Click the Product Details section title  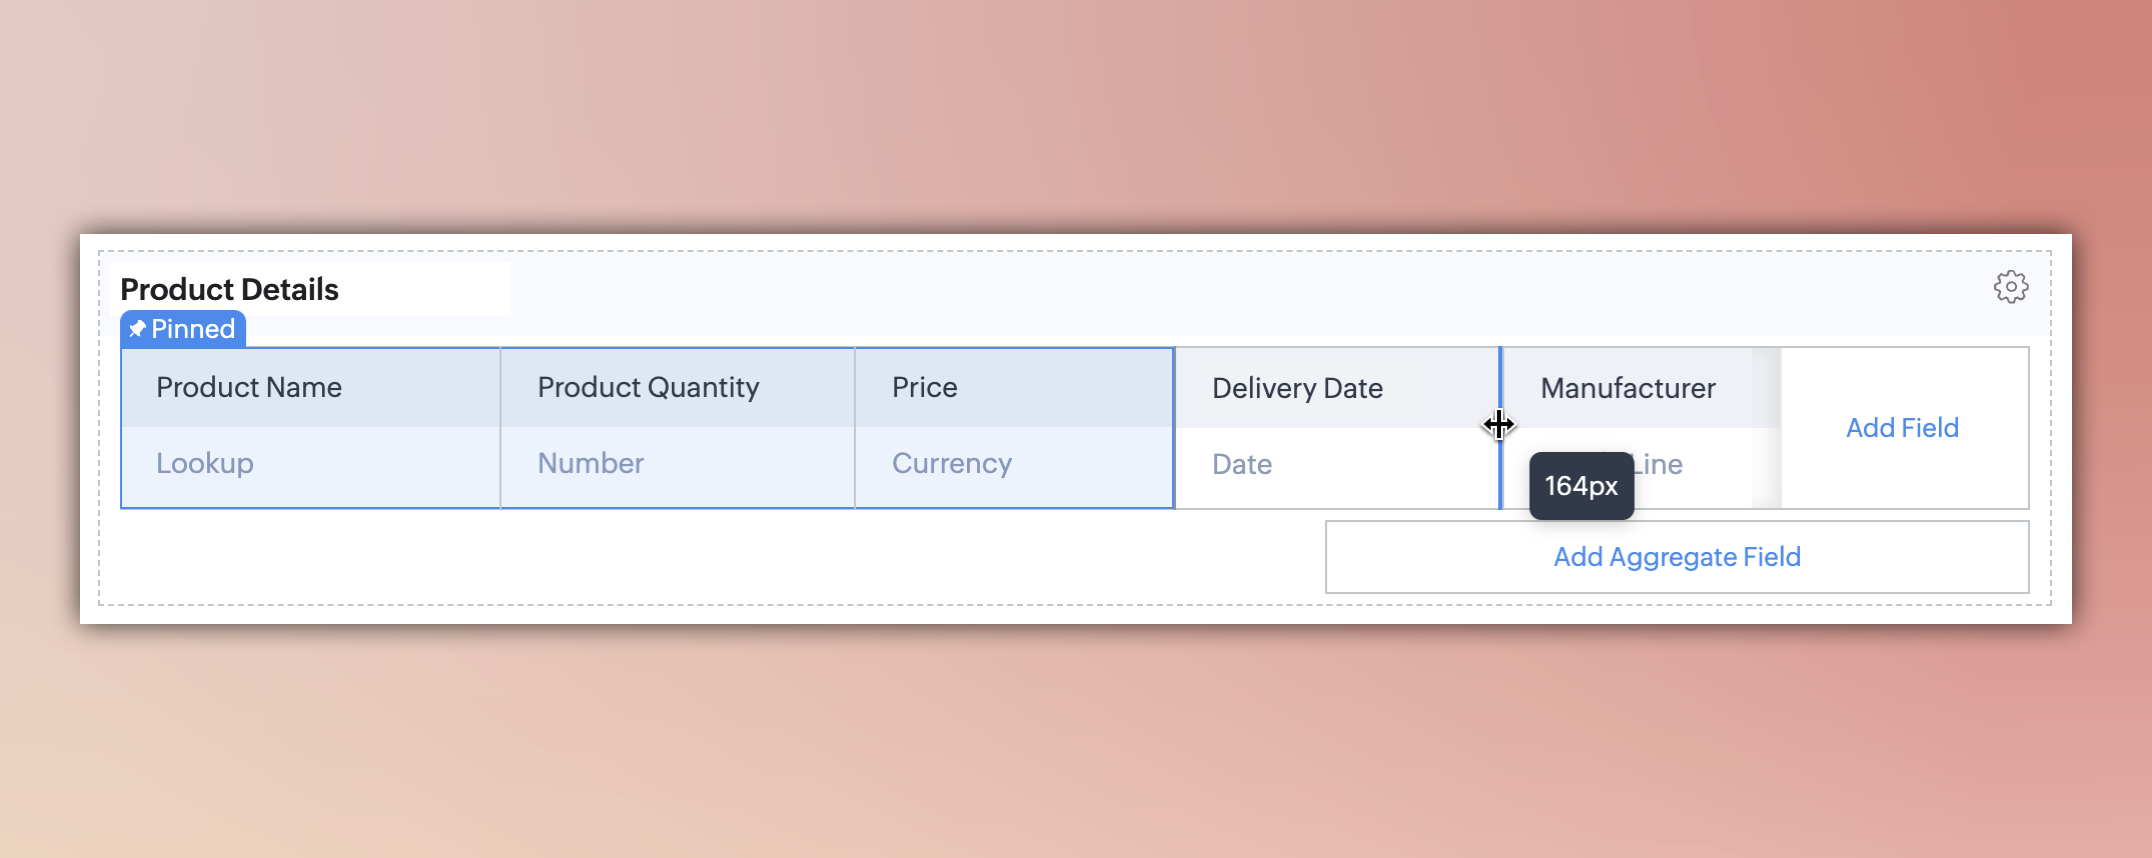pyautogui.click(x=229, y=289)
